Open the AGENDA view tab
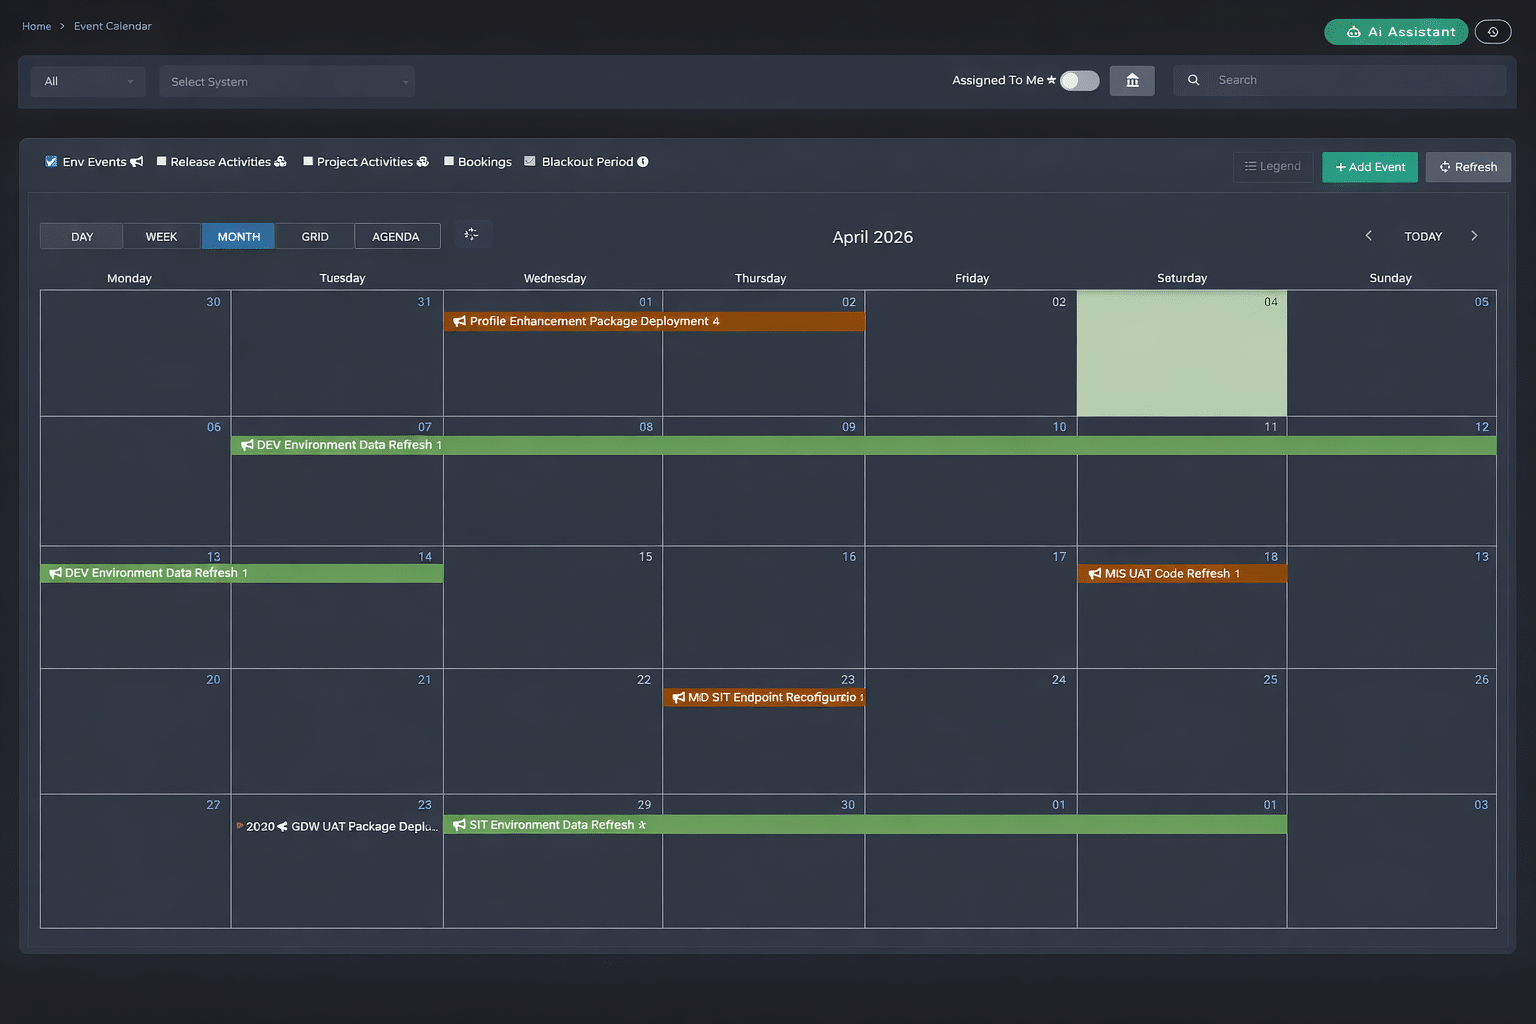 (397, 236)
